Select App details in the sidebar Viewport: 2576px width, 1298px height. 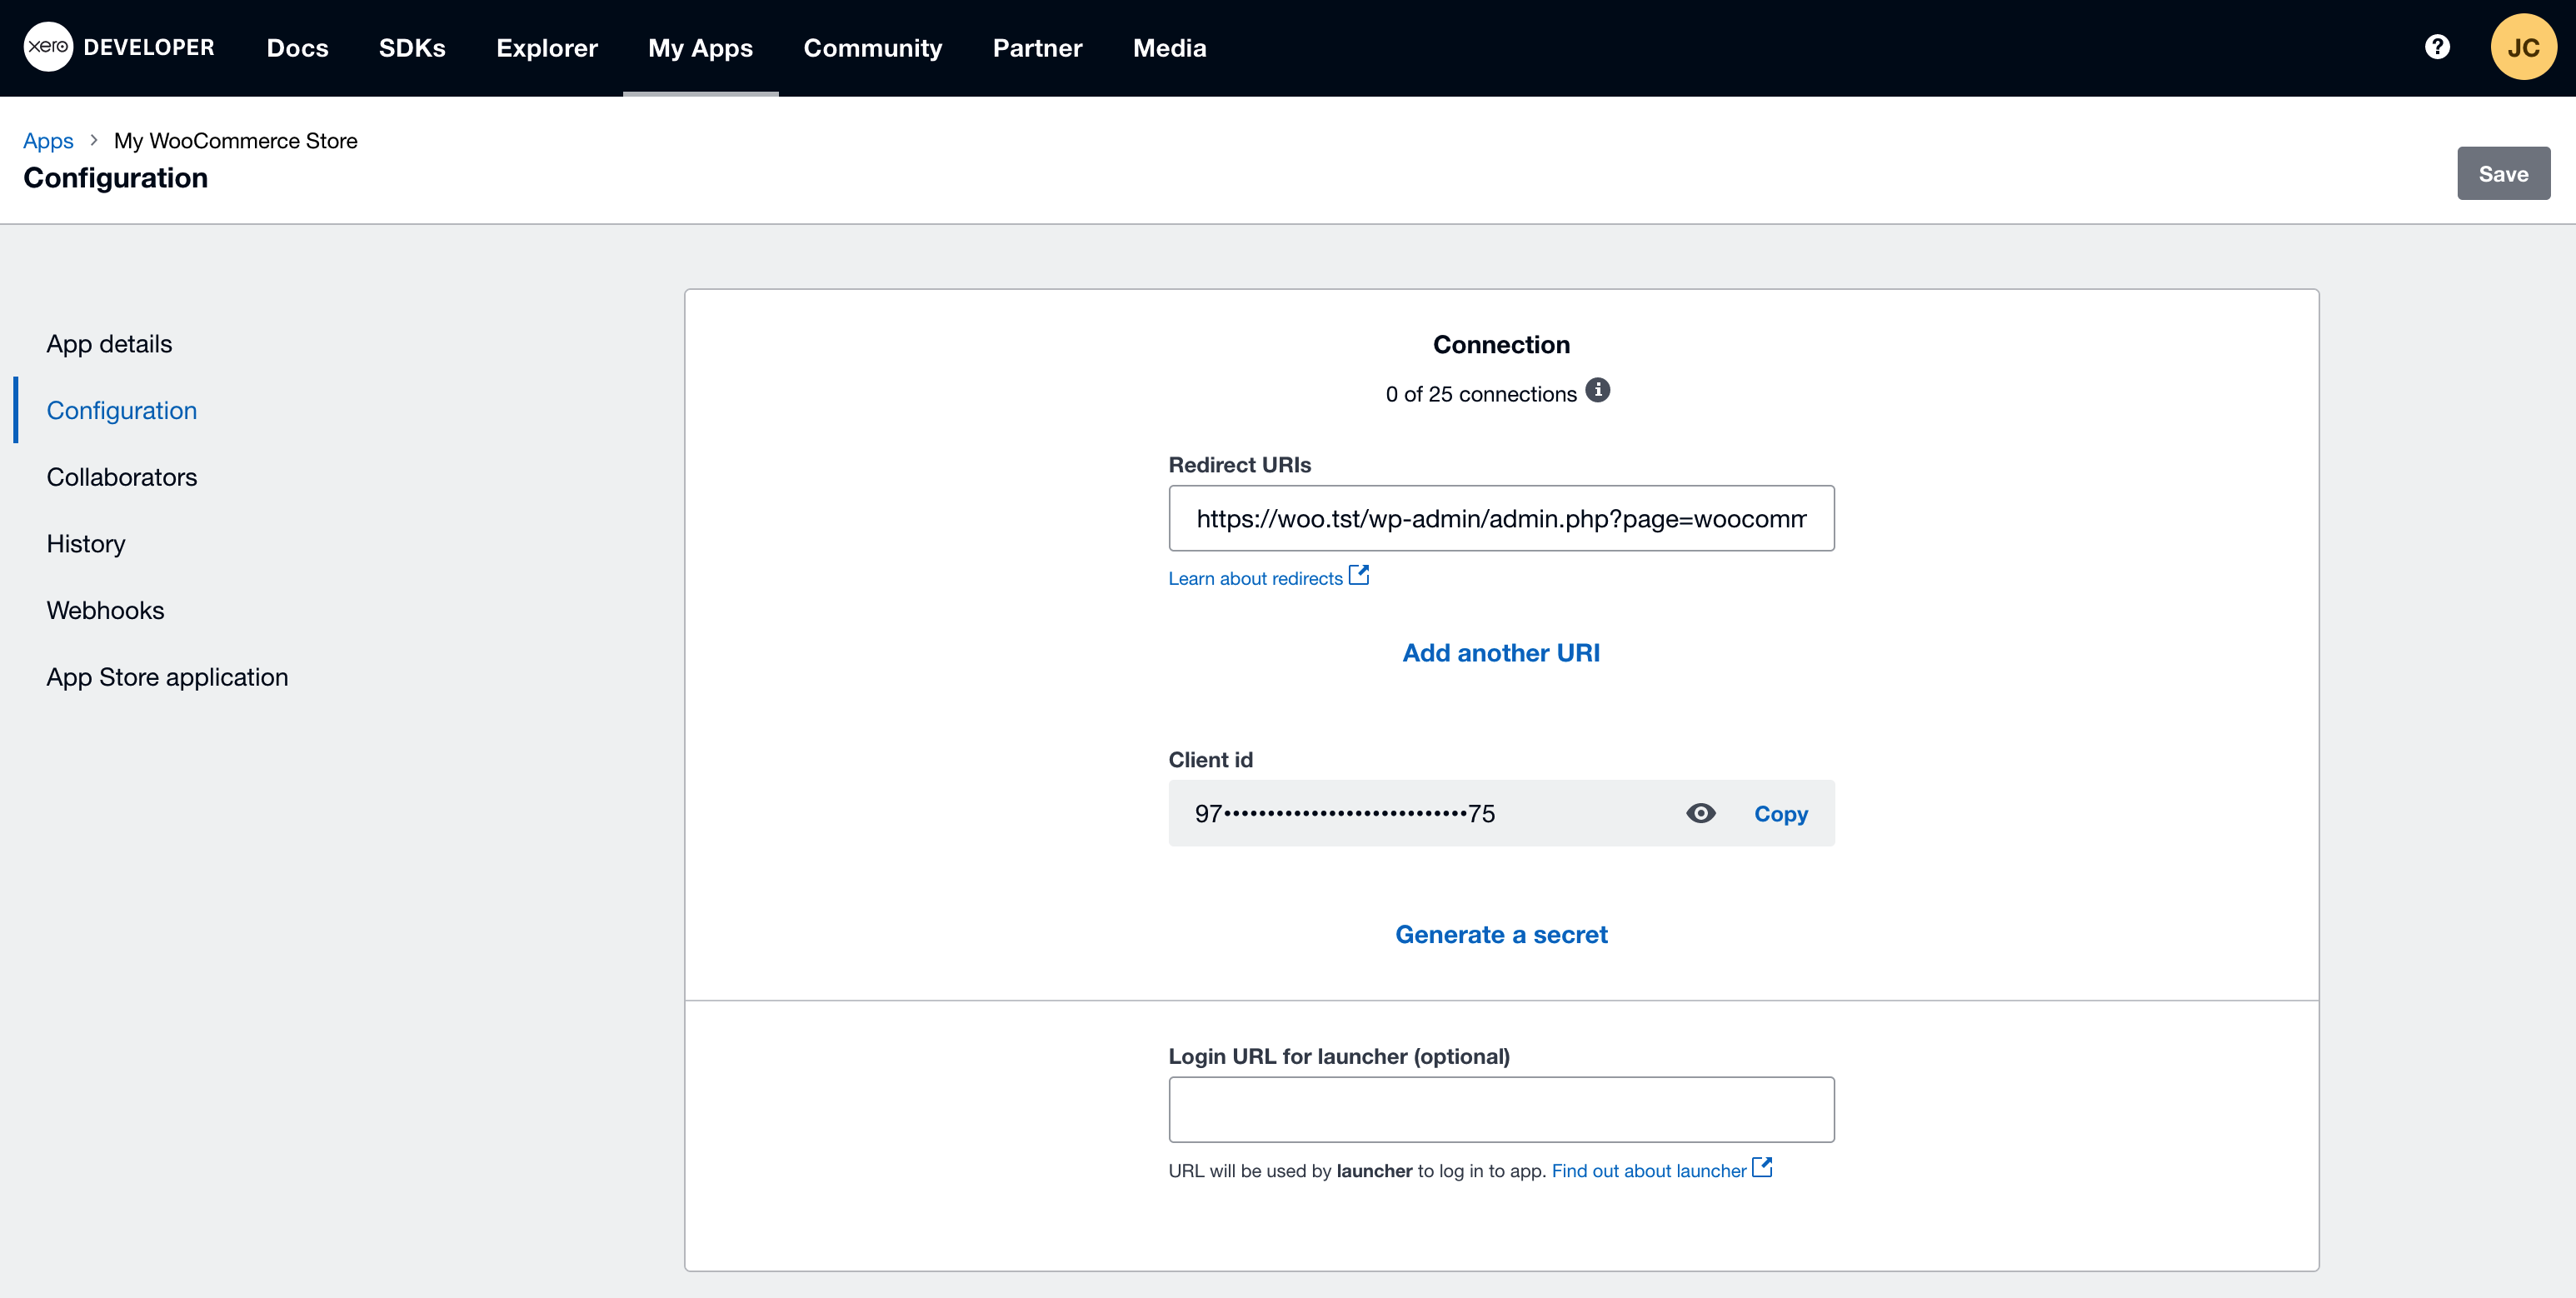[x=108, y=343]
